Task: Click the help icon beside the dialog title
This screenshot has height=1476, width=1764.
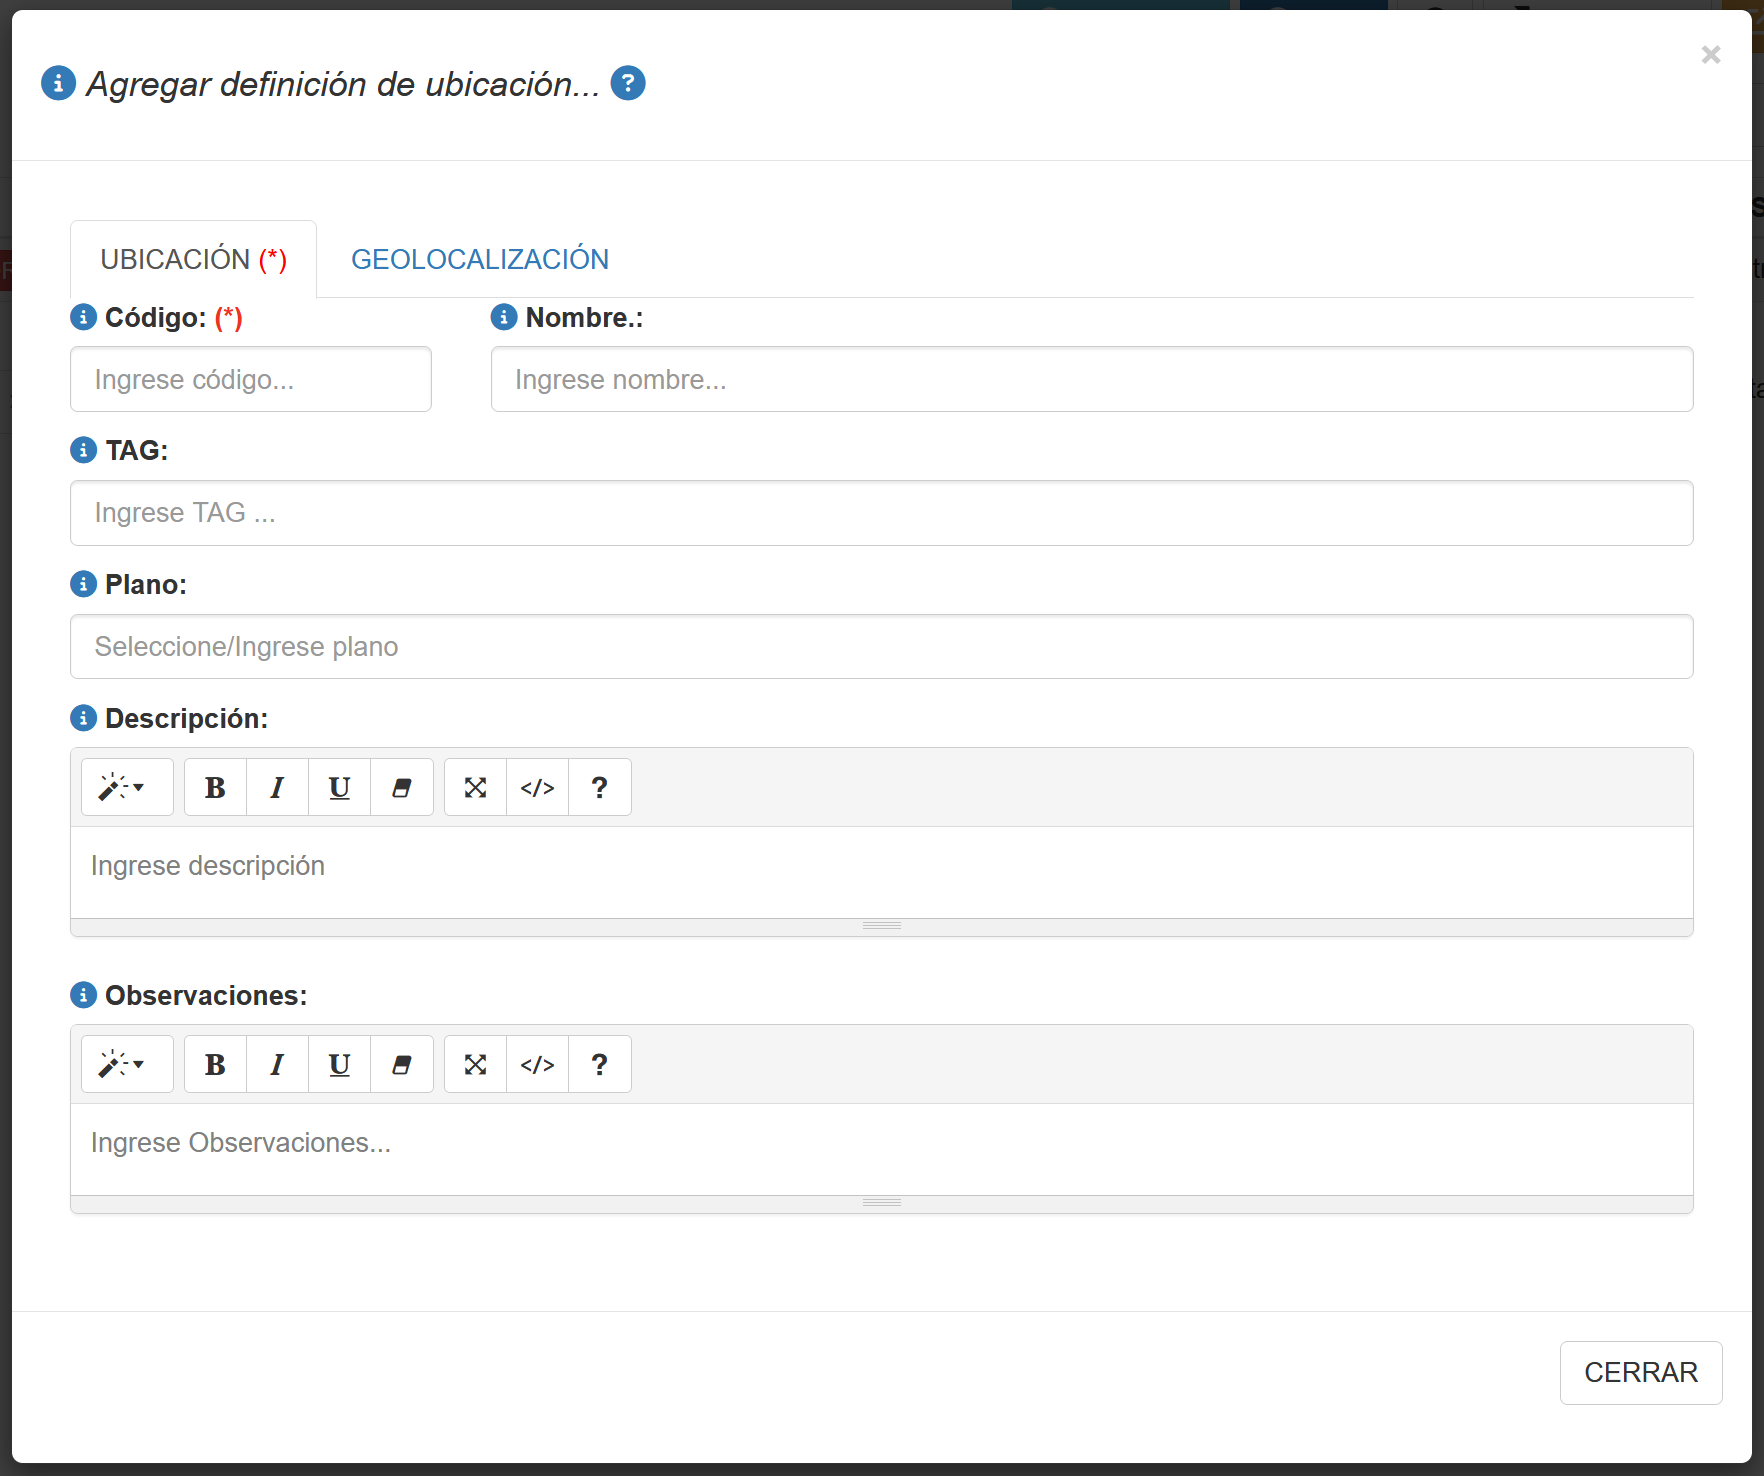Action: coord(628,83)
